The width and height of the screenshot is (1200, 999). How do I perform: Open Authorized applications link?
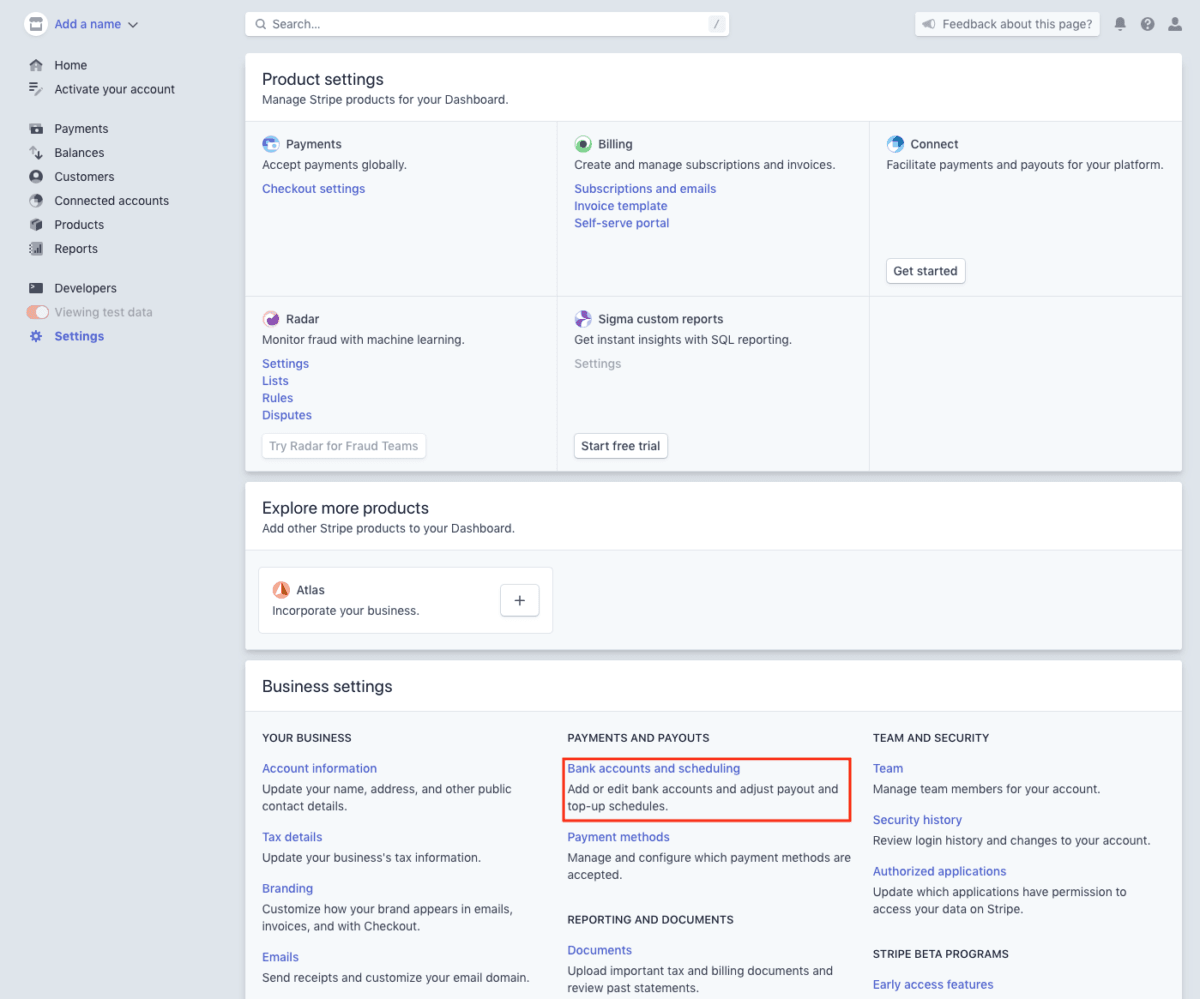[x=939, y=872]
